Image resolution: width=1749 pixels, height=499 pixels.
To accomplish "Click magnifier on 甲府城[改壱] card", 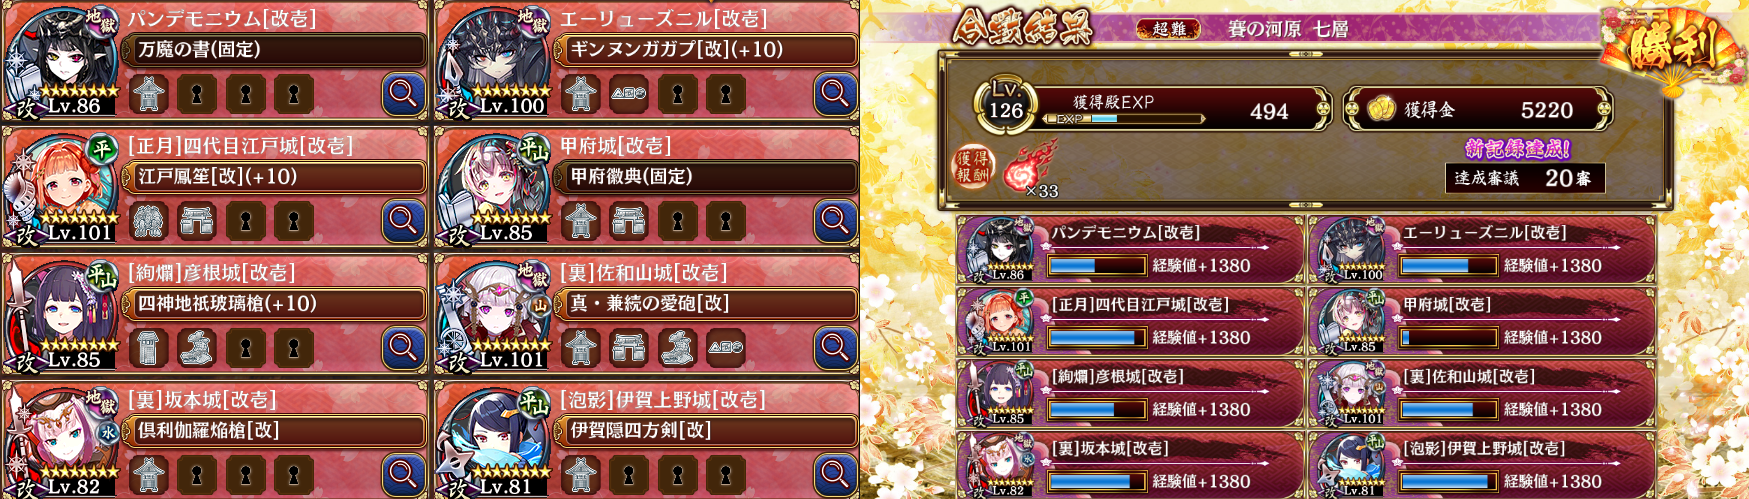I will pyautogui.click(x=835, y=221).
